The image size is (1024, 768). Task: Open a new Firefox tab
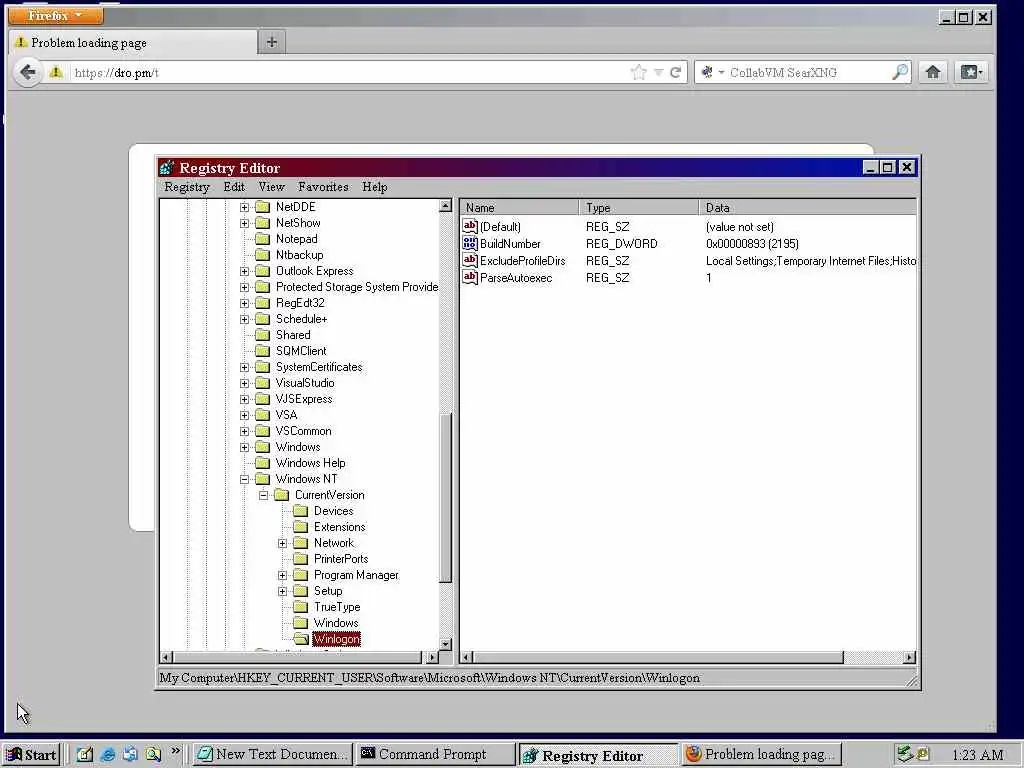(x=272, y=42)
